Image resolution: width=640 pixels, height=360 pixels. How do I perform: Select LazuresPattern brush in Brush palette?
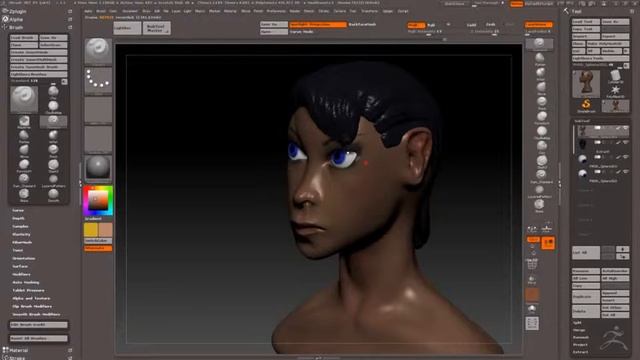click(x=53, y=180)
